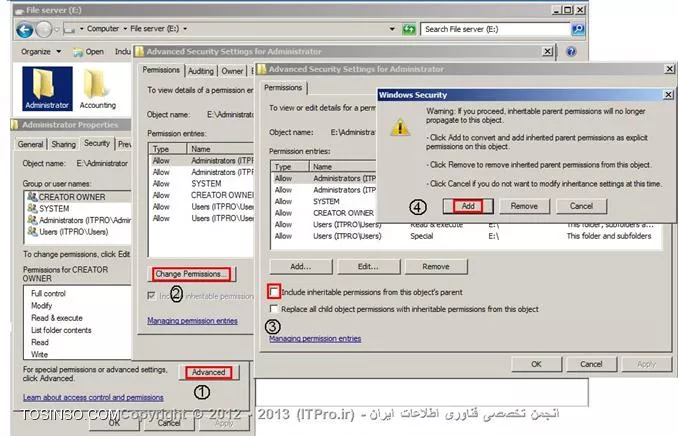This screenshot has height=436, width=678.
Task: Select Permissions tab in front Advanced dialog
Action: [x=283, y=88]
